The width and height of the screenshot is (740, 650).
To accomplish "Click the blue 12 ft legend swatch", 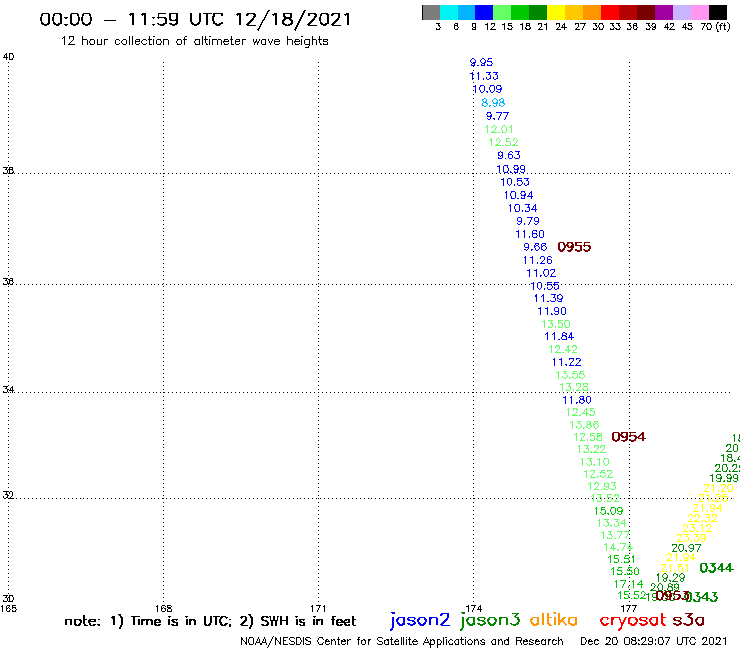I will (x=484, y=12).
